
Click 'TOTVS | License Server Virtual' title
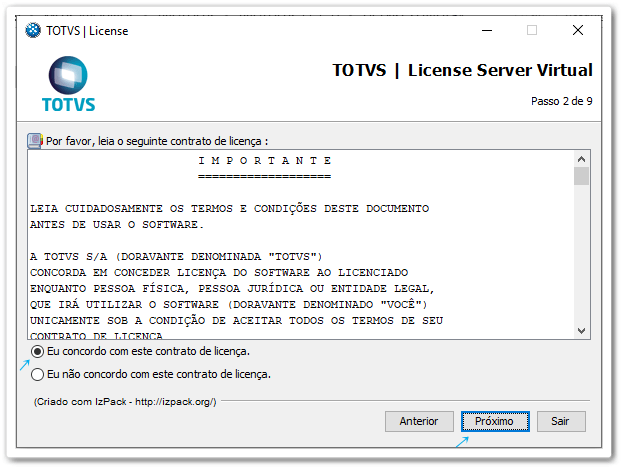(462, 70)
